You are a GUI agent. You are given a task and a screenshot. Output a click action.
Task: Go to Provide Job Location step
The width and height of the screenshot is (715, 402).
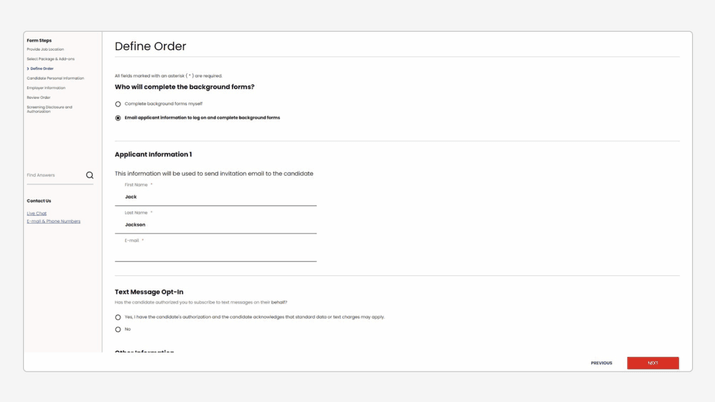click(x=45, y=49)
